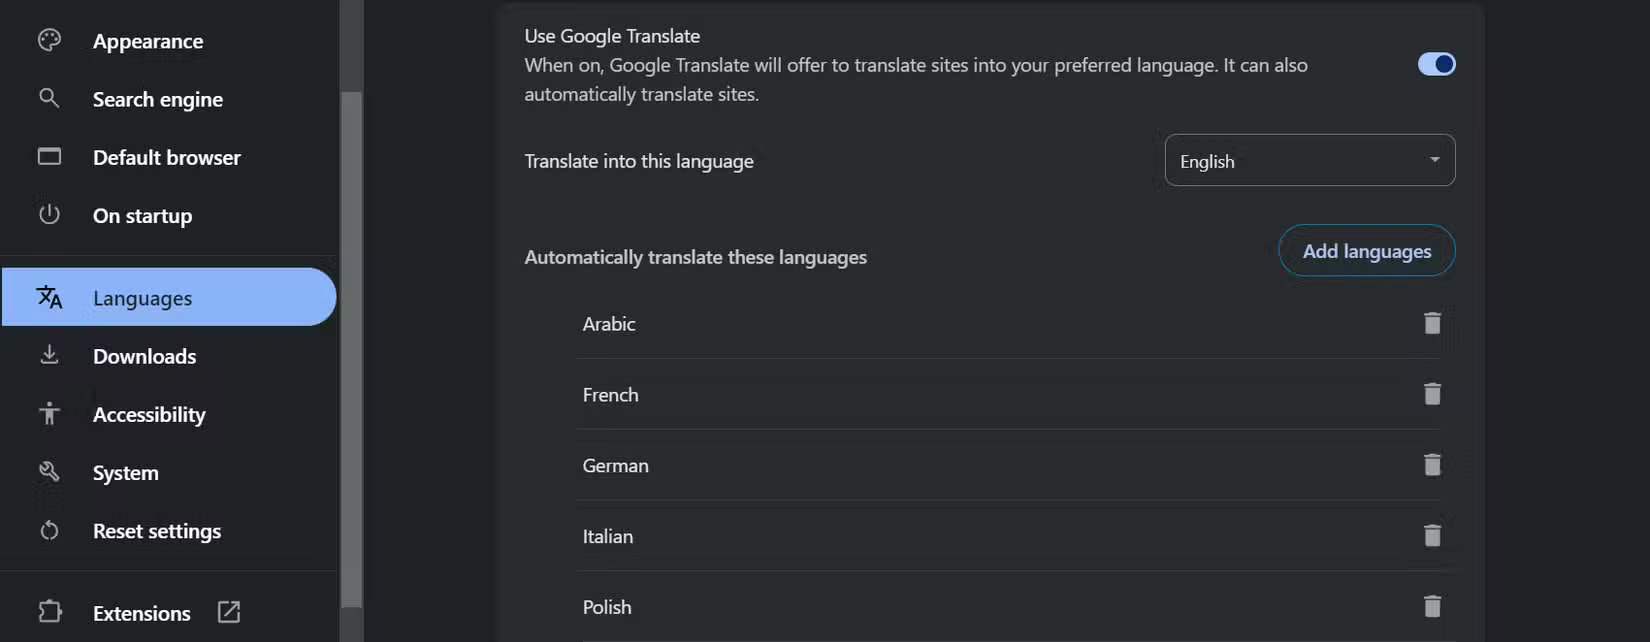The width and height of the screenshot is (1650, 642).
Task: Remove Polish with the trash icon
Action: [x=1432, y=606]
